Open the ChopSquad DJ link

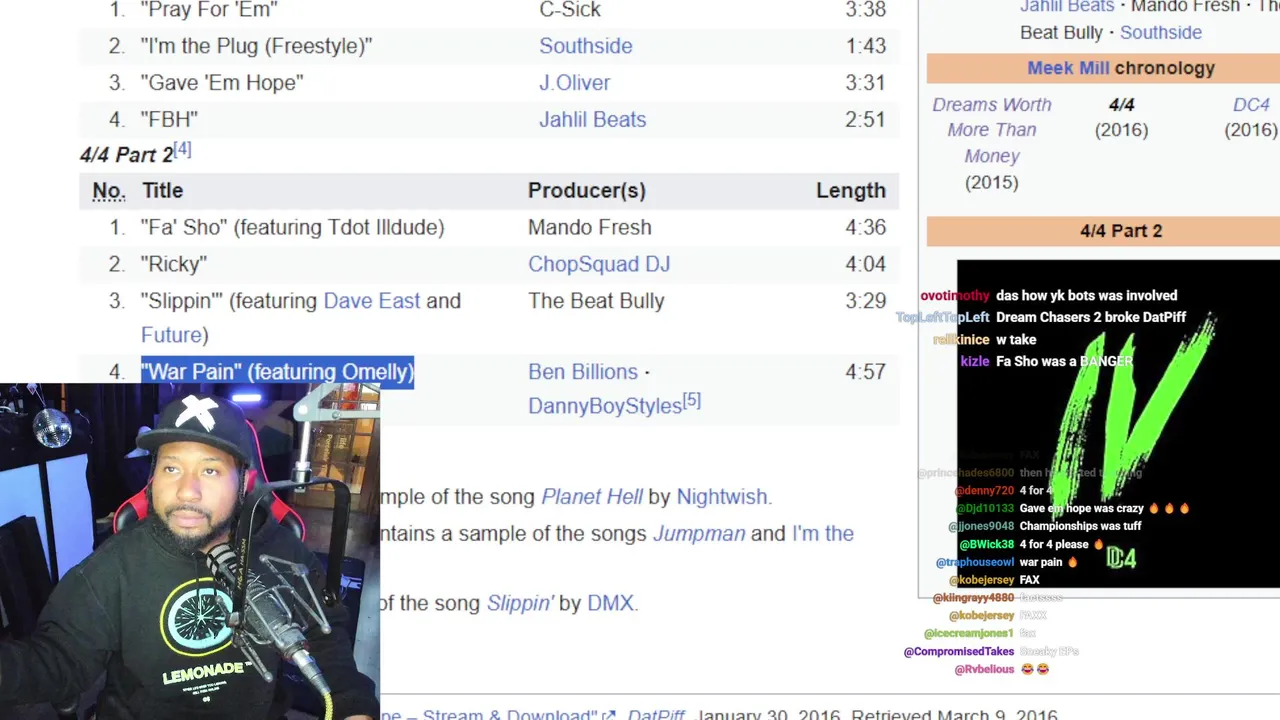(x=599, y=264)
